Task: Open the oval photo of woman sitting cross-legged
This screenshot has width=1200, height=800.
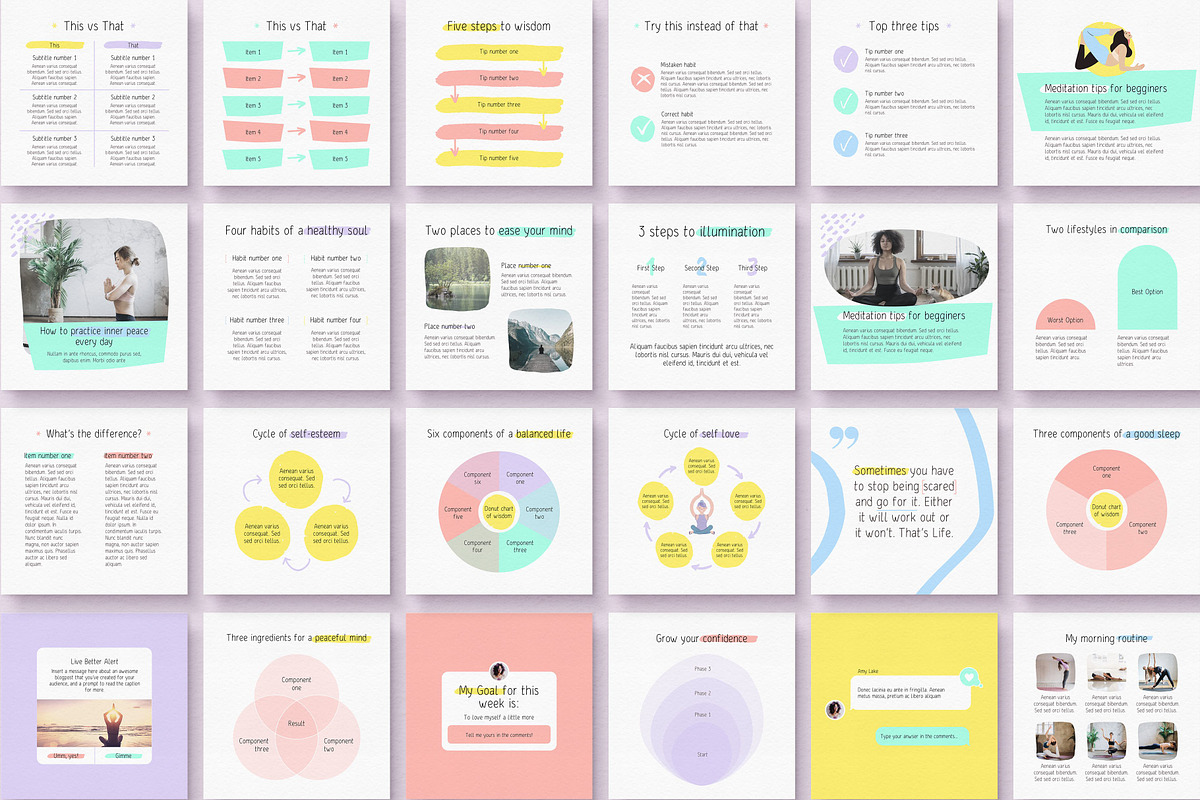Action: pyautogui.click(x=907, y=268)
